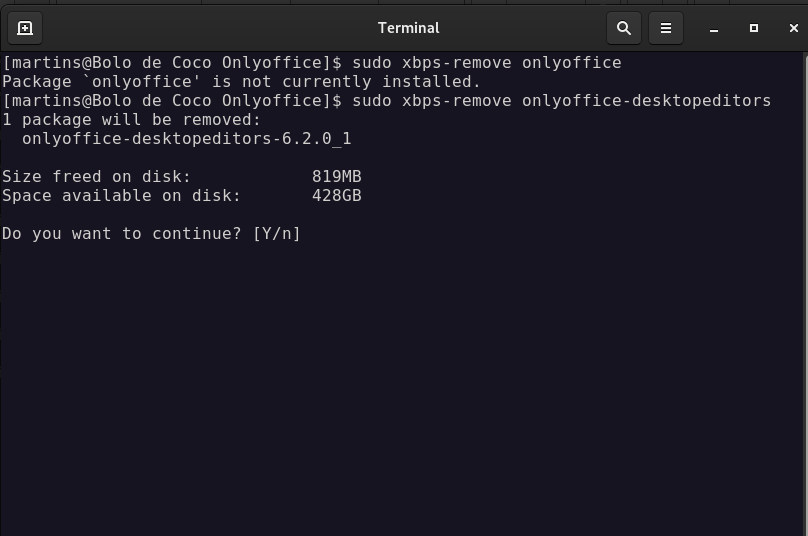Click the 428GB value

[336, 196]
